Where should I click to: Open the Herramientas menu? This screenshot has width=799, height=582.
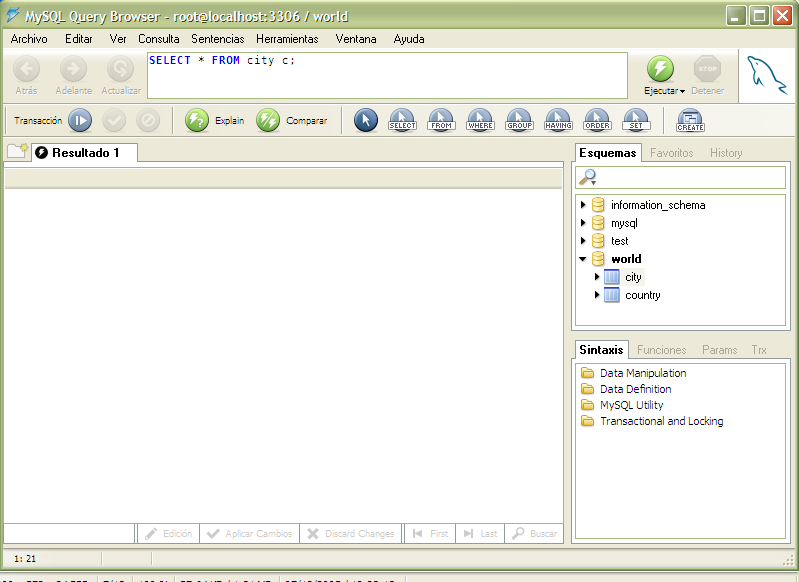(287, 39)
